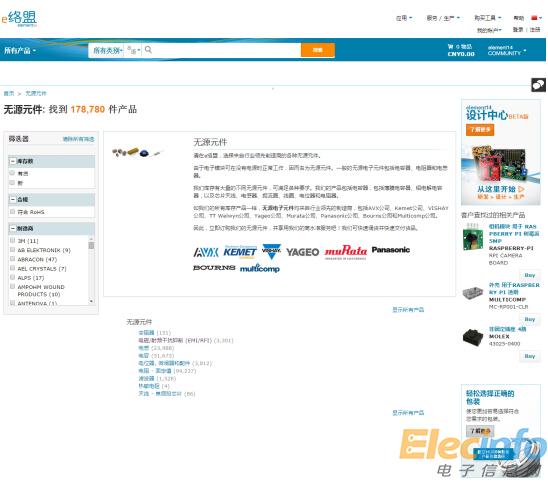Click the YAGEO brand logo
This screenshot has height=490, width=548.
coord(302,252)
